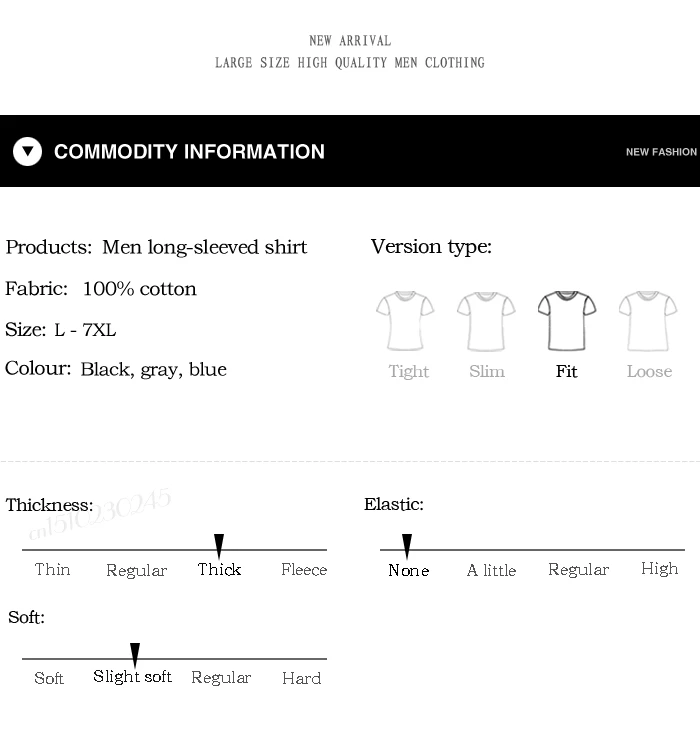Click the Regular option under Thickness

pos(136,570)
